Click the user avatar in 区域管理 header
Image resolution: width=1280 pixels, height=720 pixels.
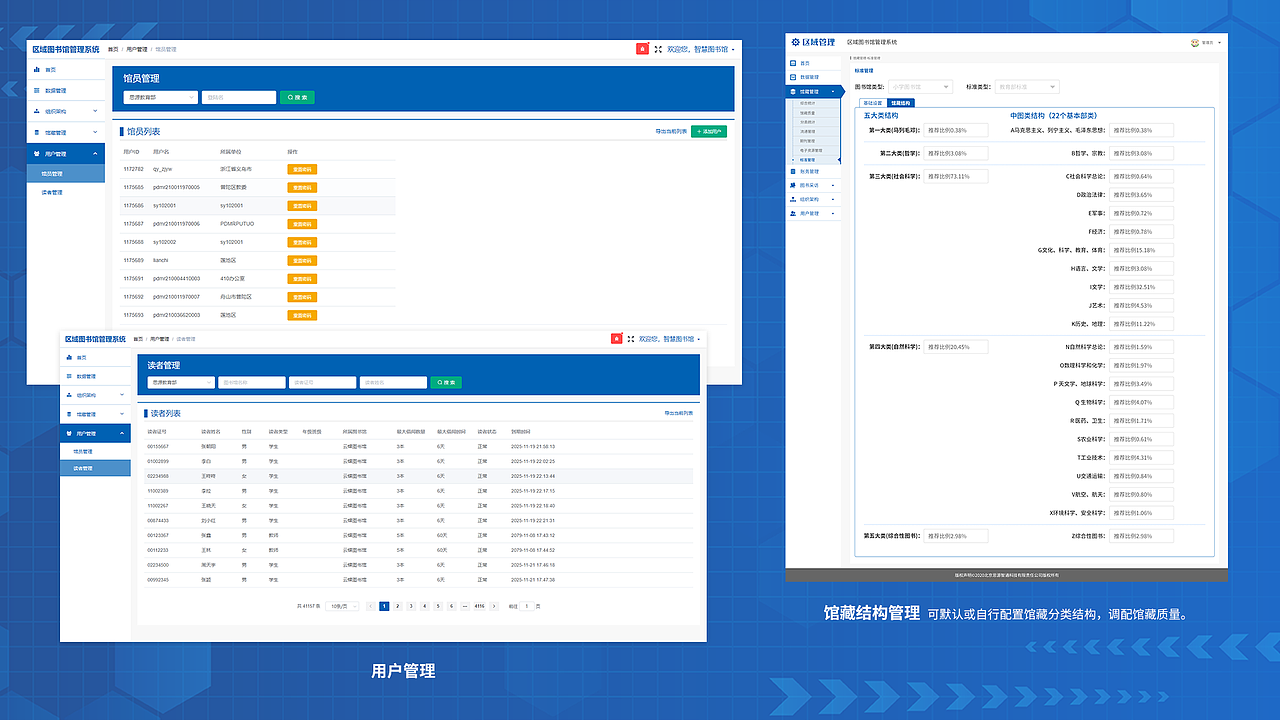pyautogui.click(x=1194, y=43)
